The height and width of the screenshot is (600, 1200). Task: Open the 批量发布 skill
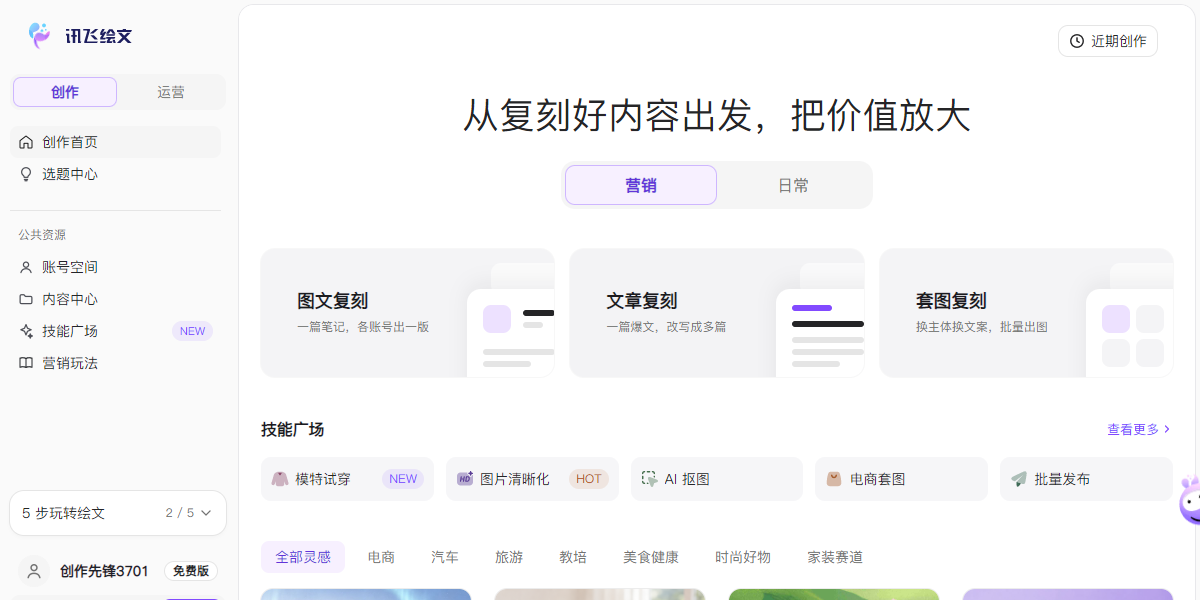pyautogui.click(x=1086, y=479)
